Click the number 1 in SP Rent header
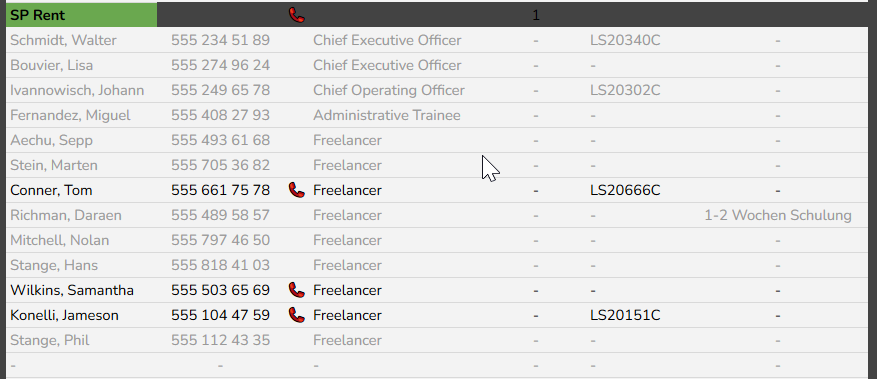The height and width of the screenshot is (379, 877). (x=536, y=15)
